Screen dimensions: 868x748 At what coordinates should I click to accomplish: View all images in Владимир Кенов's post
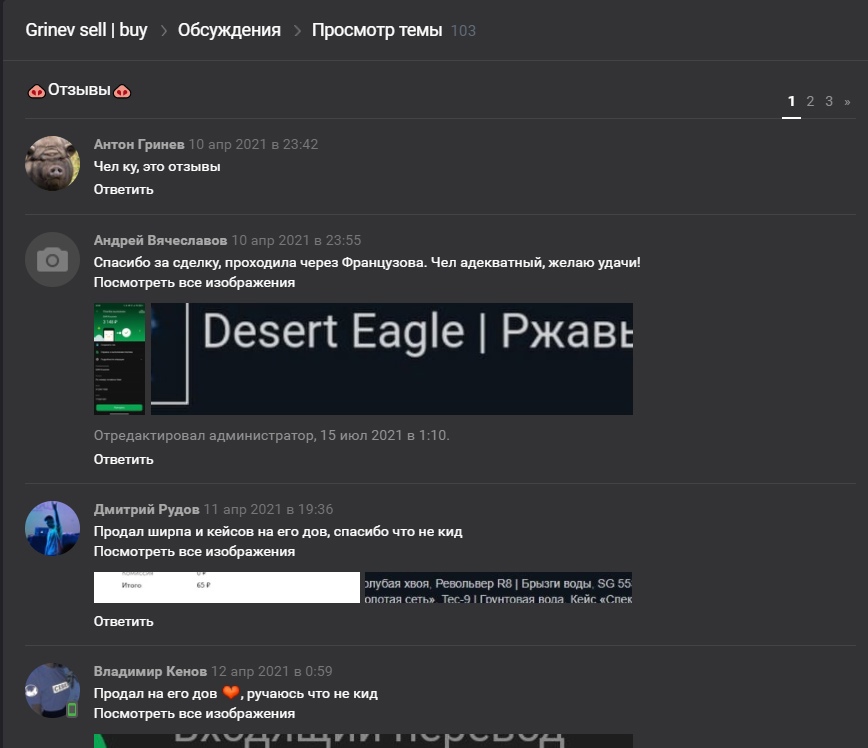[194, 713]
